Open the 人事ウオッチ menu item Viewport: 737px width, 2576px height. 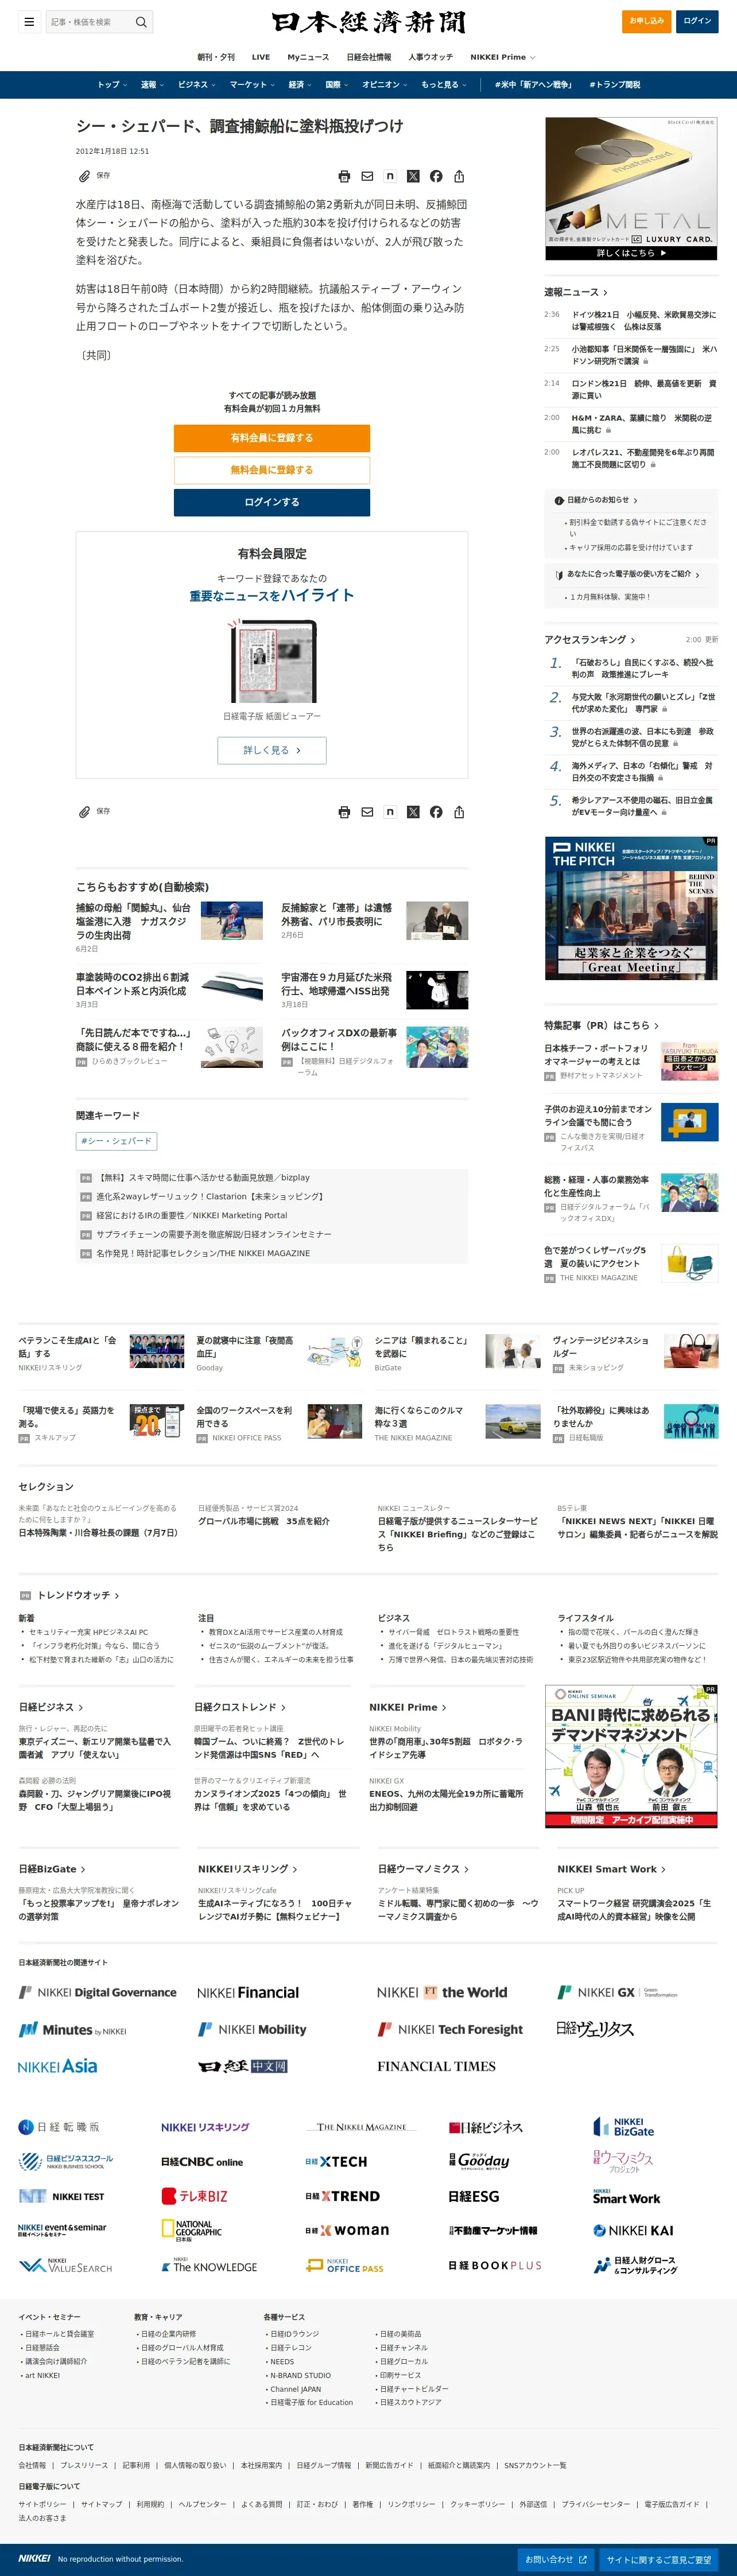430,57
